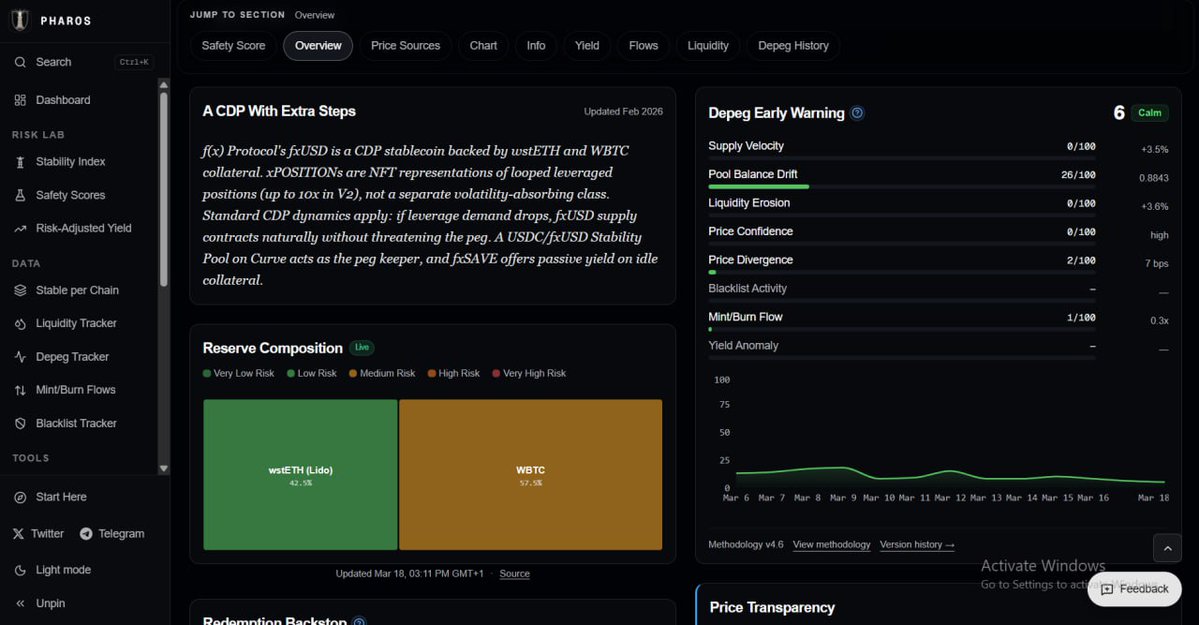Click the Updated Feb 2026 text

(x=623, y=112)
